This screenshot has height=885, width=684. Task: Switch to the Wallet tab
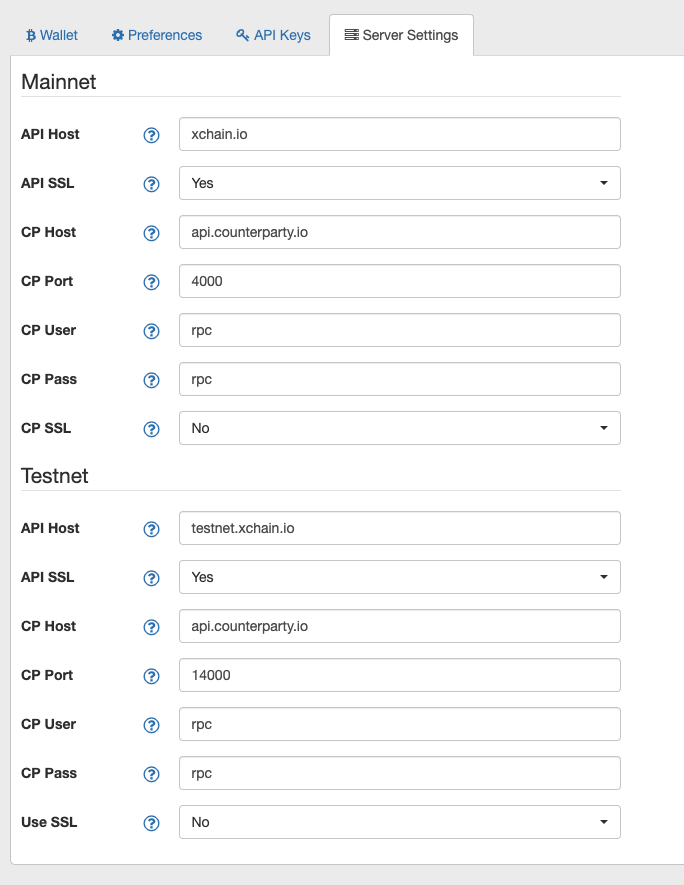(x=52, y=35)
